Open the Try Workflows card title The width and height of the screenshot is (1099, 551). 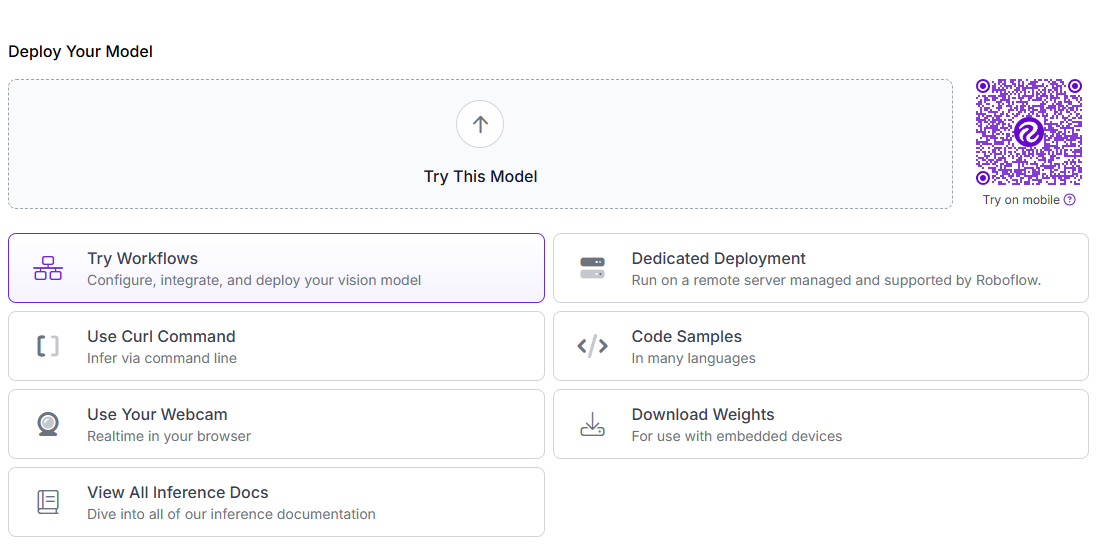coord(143,259)
